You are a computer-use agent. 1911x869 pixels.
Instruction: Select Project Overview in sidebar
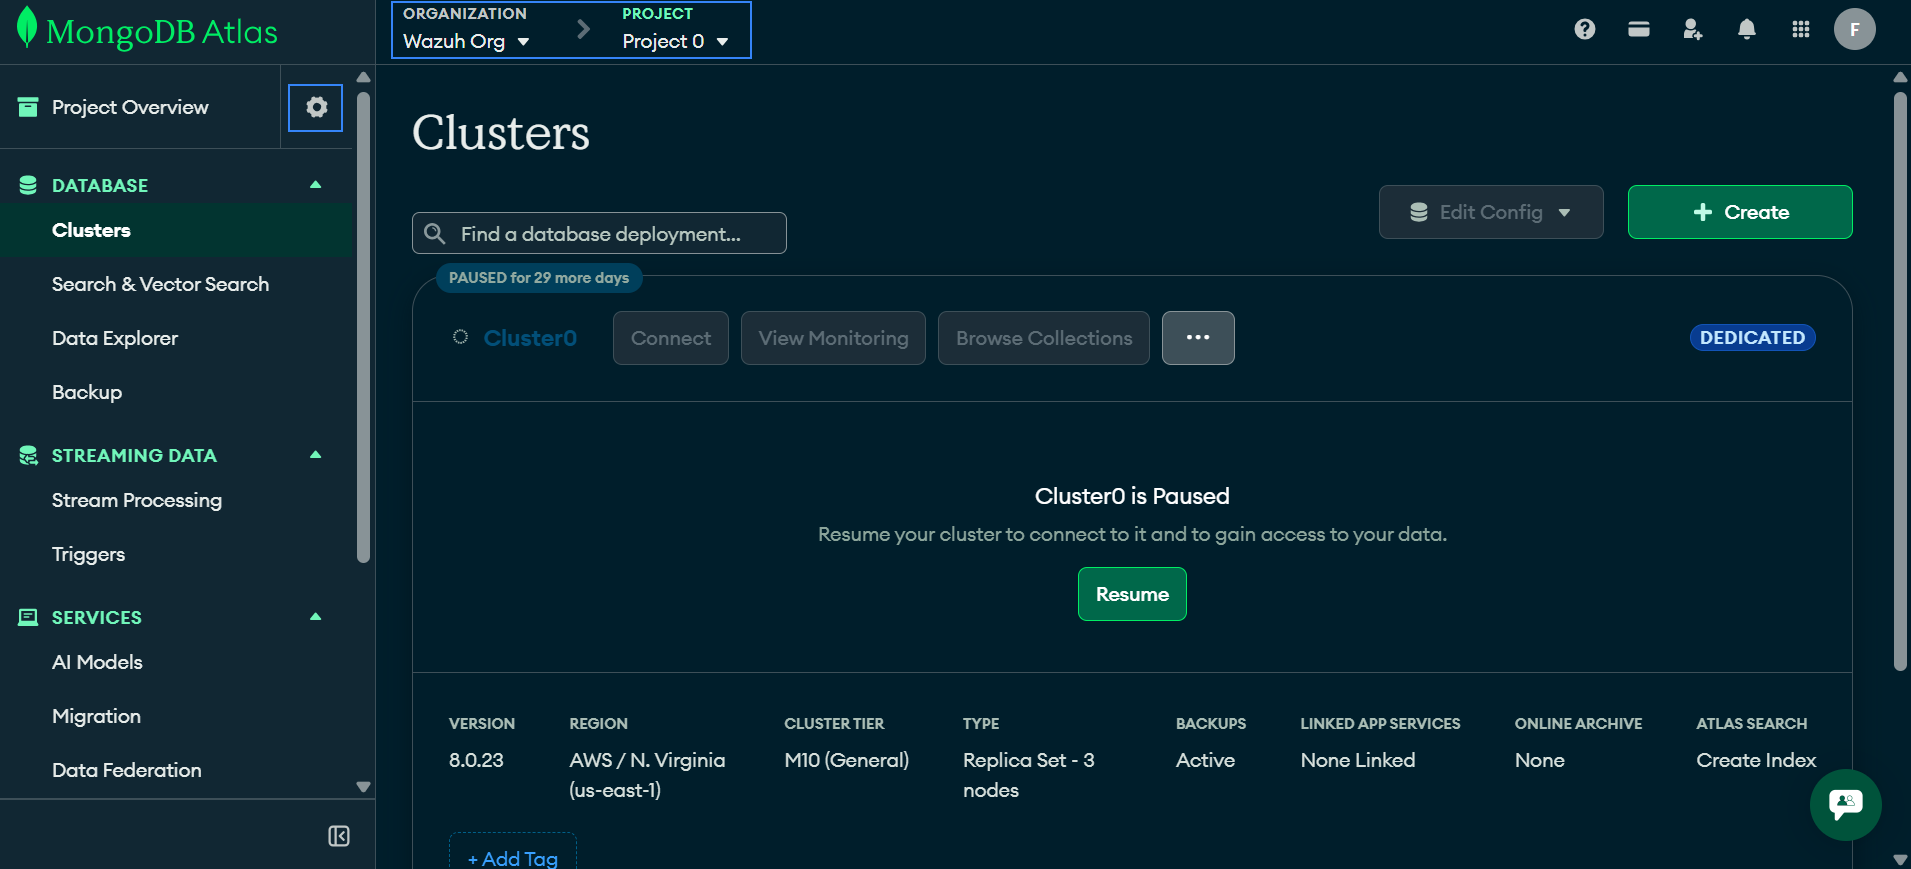[x=130, y=107]
